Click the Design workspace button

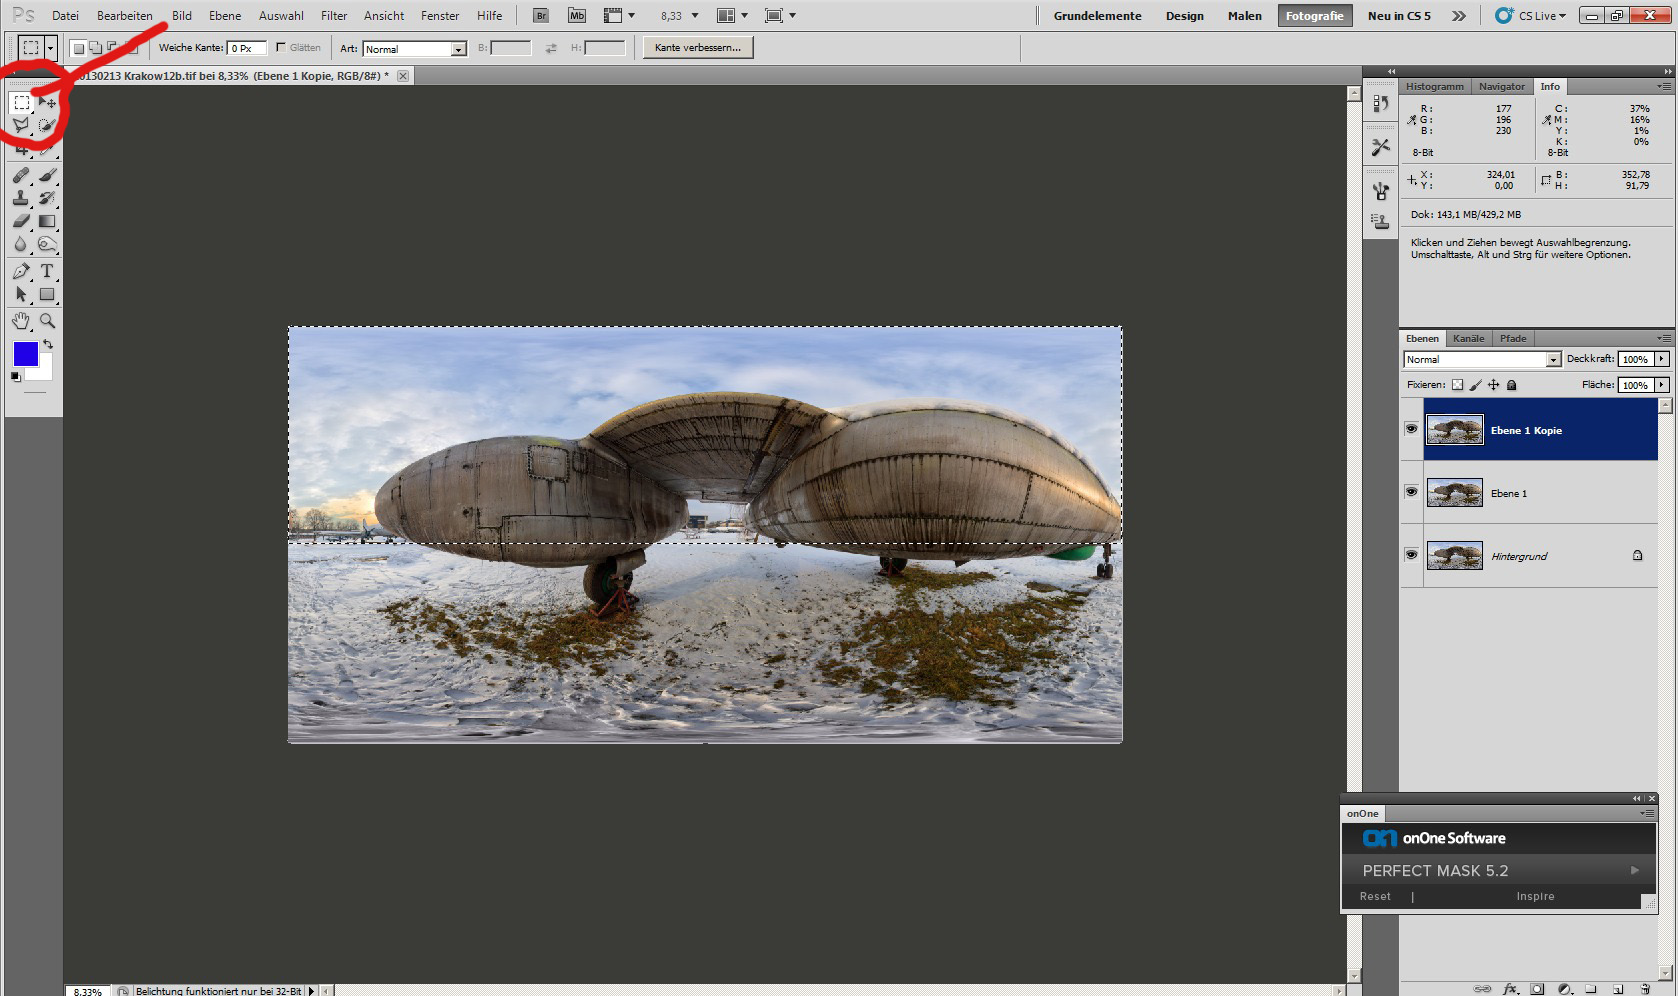tap(1184, 16)
